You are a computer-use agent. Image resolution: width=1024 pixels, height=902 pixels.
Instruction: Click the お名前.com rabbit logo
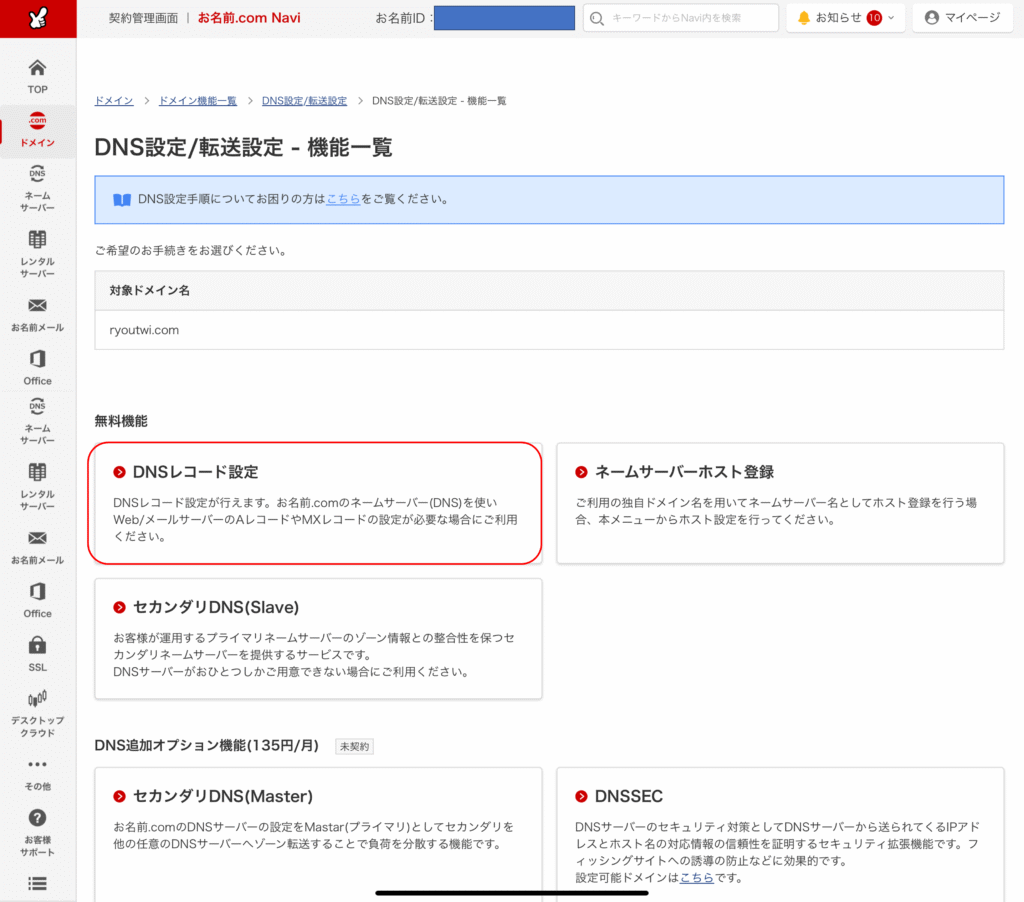click(38, 18)
